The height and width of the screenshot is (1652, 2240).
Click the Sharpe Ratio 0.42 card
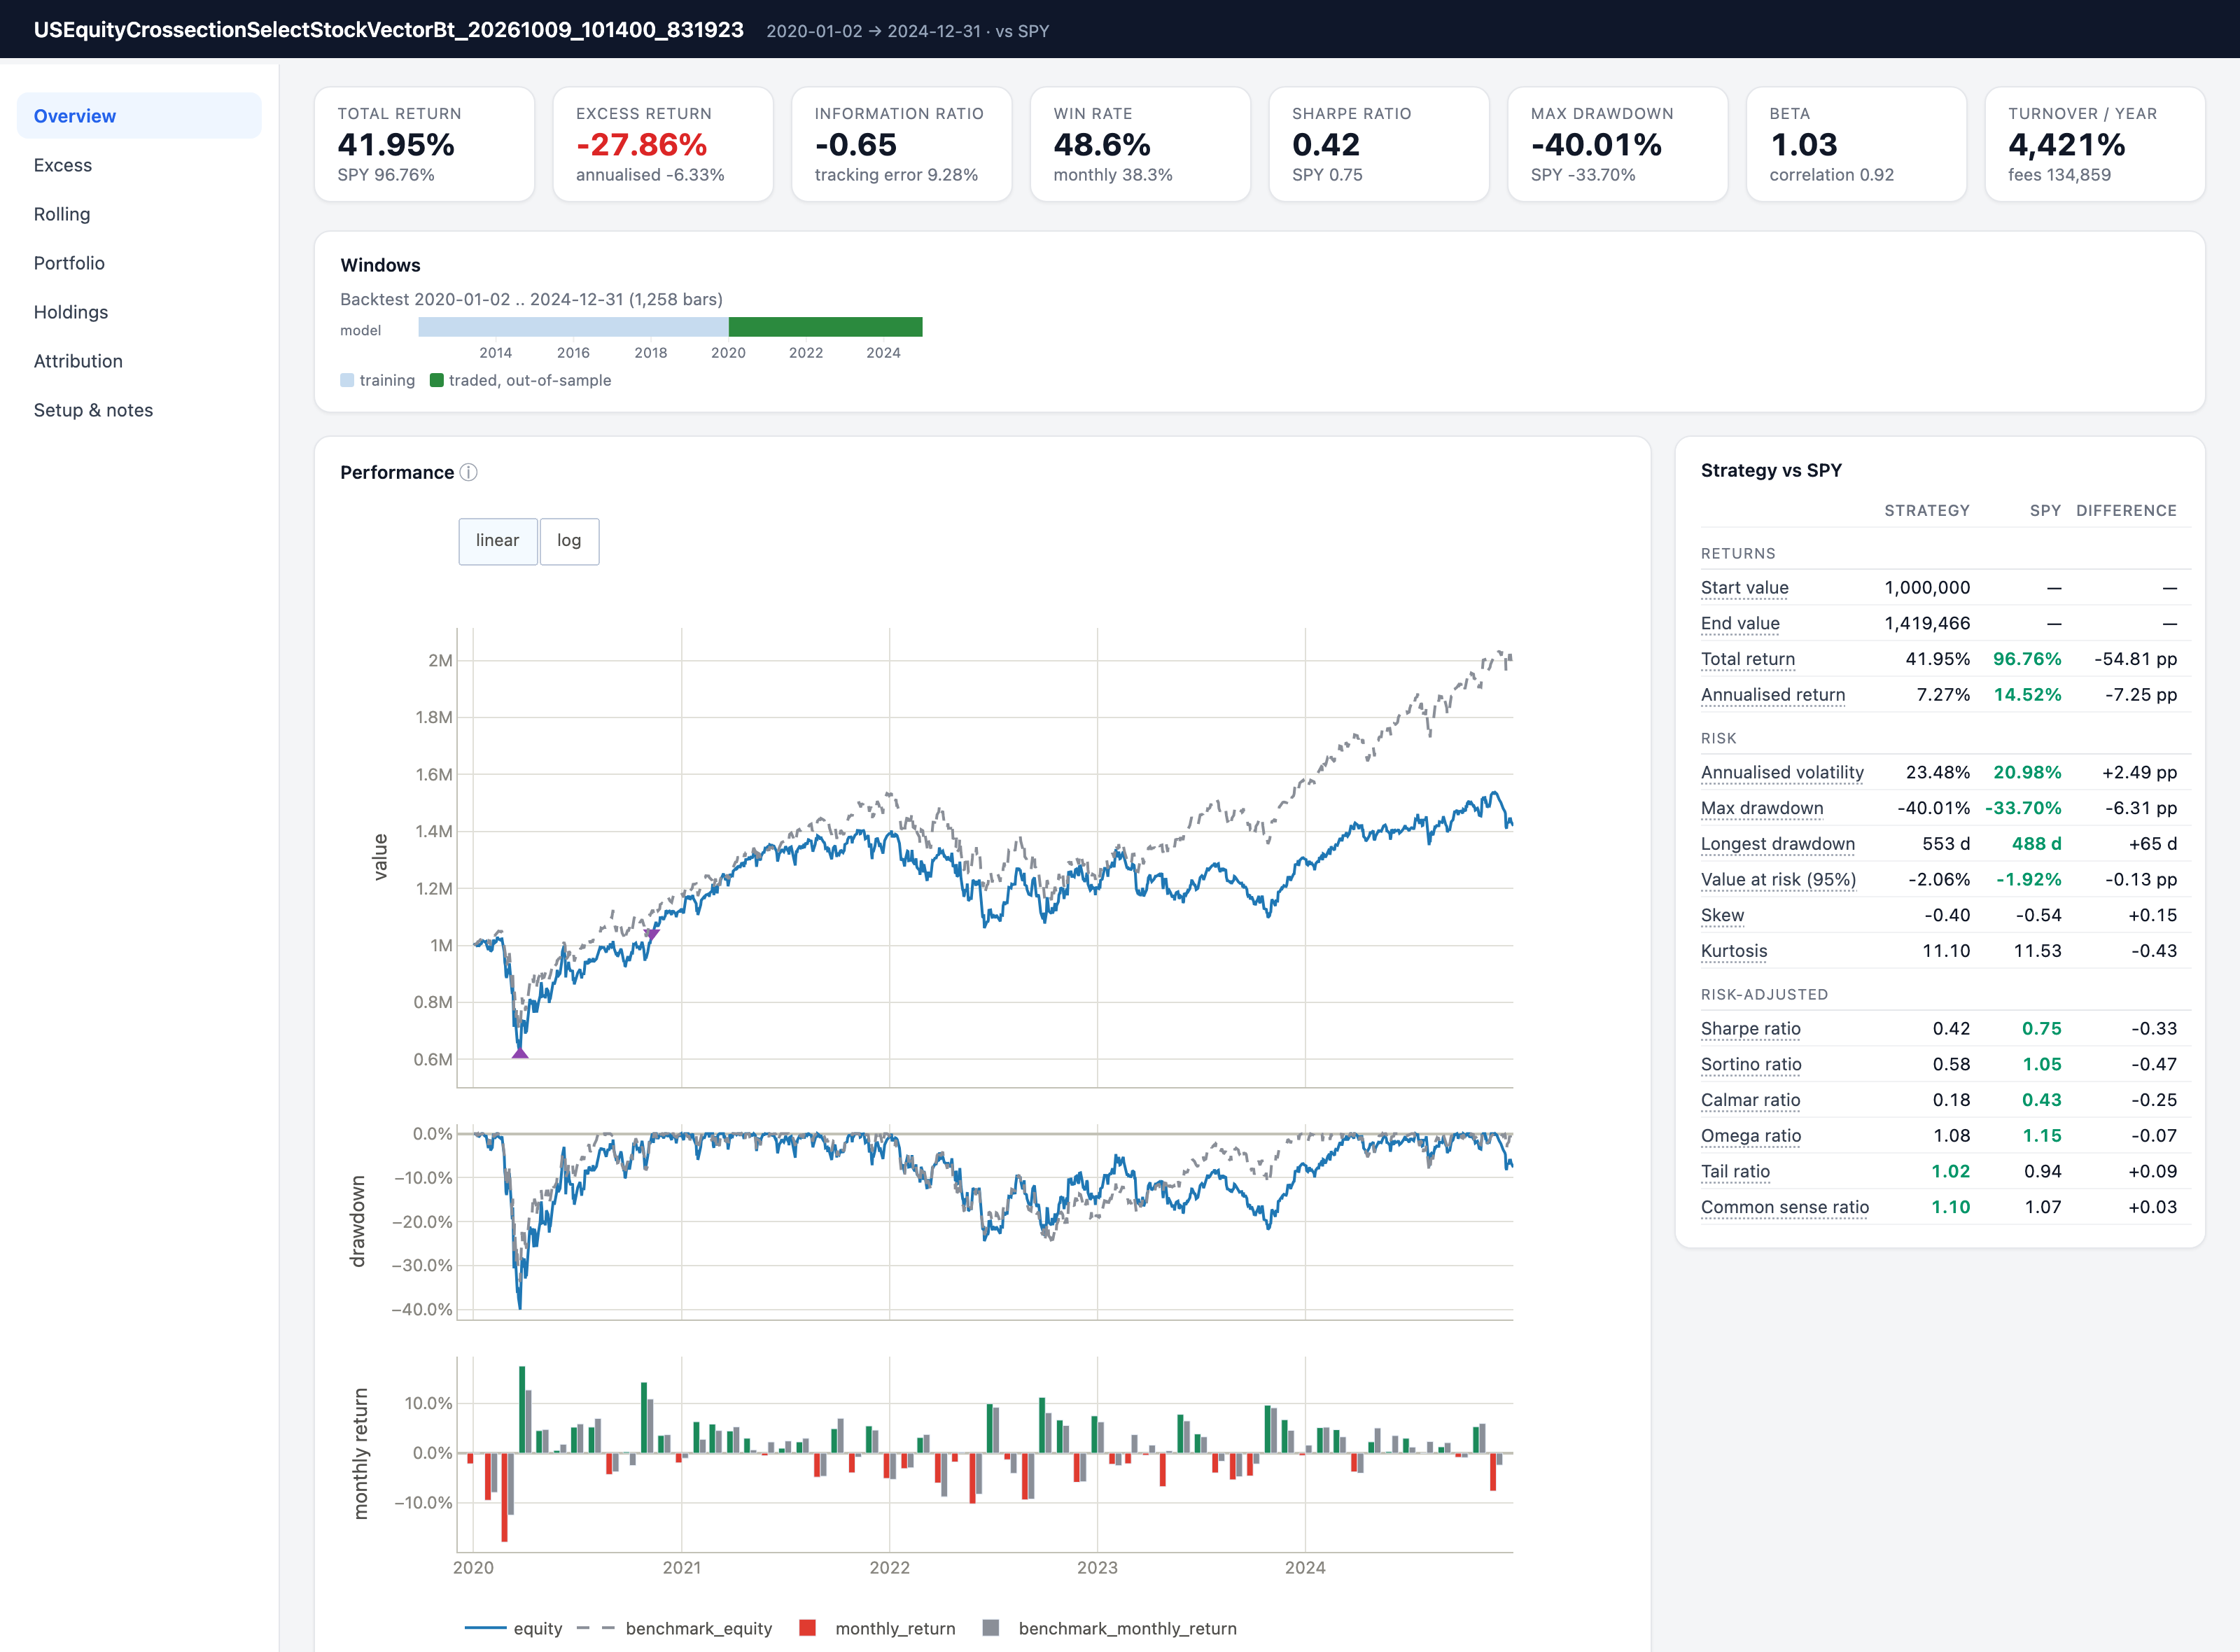click(1379, 144)
